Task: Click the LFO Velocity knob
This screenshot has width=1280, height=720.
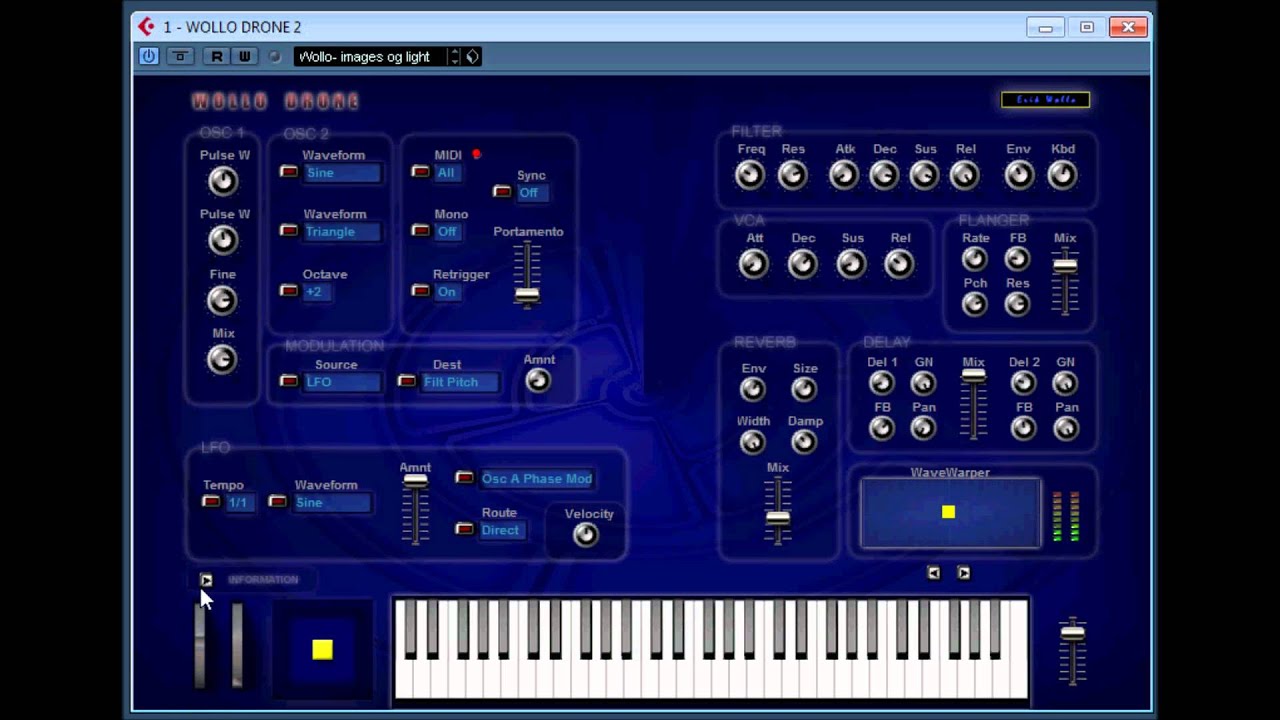Action: [x=586, y=535]
